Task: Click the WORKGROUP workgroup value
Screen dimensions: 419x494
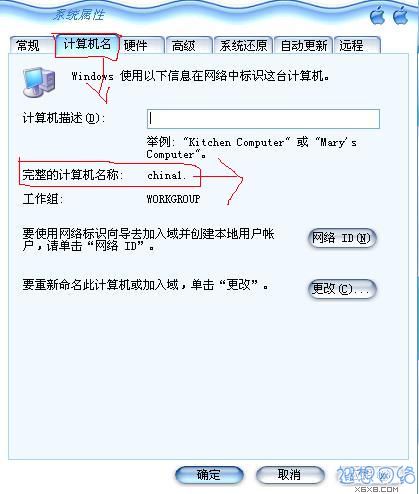Action: point(173,199)
